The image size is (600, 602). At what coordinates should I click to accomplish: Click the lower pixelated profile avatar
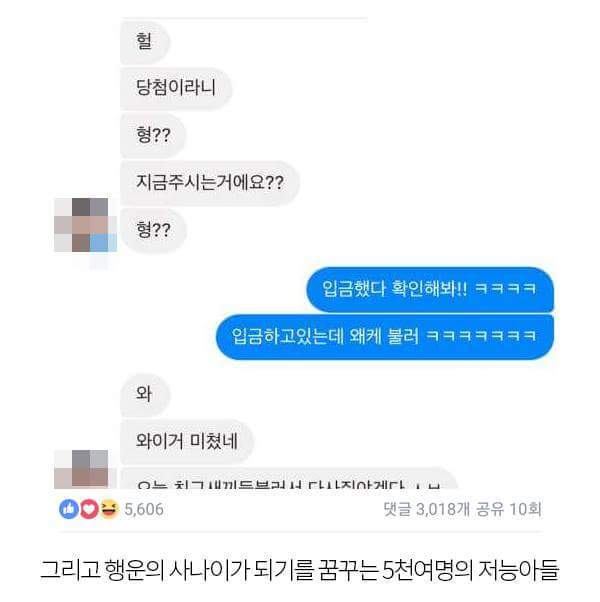pos(85,469)
